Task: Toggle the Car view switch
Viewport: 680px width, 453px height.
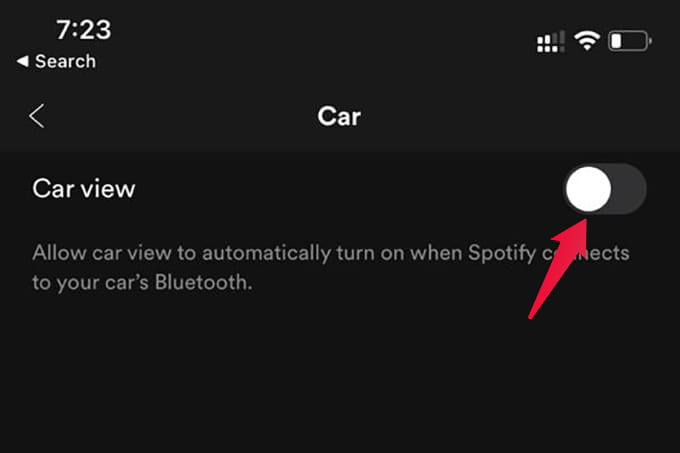Action: (605, 189)
